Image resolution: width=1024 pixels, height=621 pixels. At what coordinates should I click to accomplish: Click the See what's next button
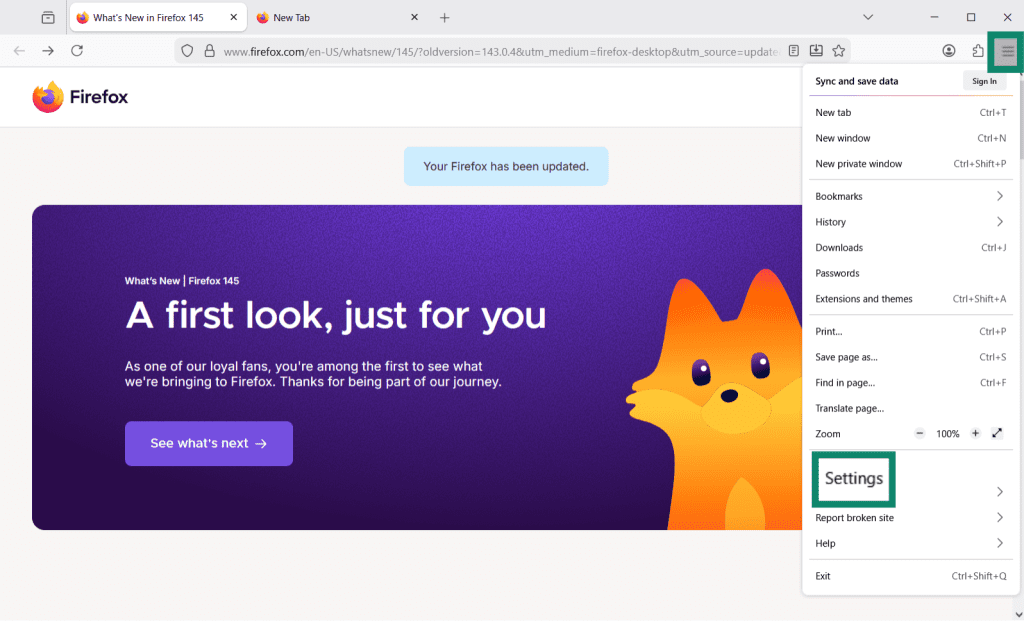[x=209, y=443]
